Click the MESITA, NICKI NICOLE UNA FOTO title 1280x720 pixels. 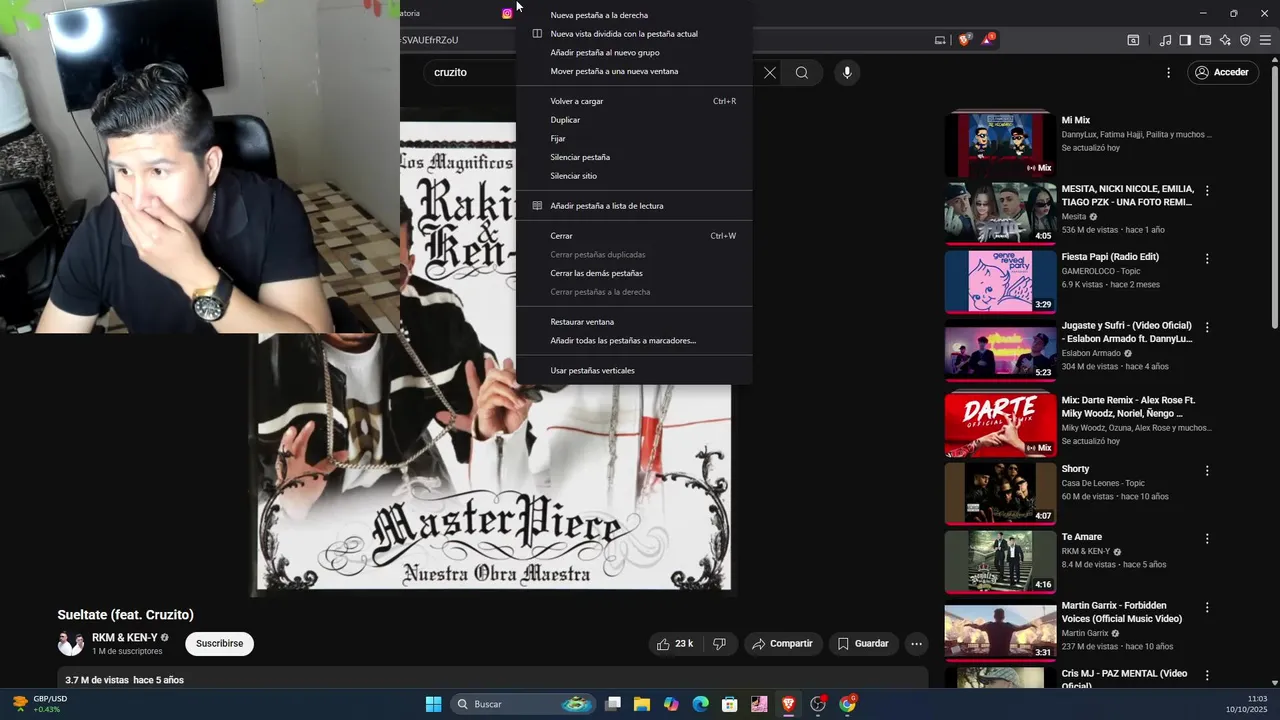[x=1128, y=195]
